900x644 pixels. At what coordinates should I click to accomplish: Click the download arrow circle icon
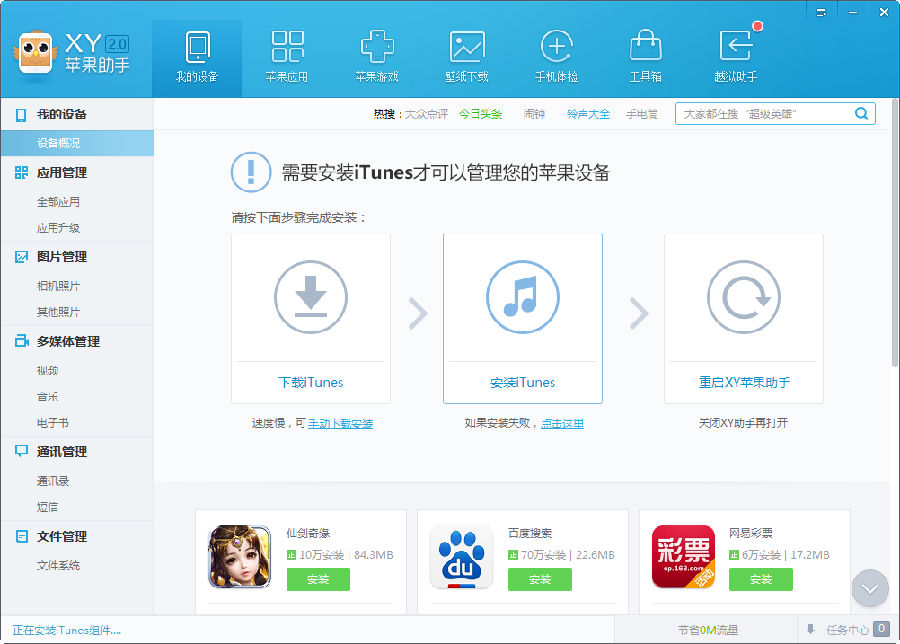point(311,297)
